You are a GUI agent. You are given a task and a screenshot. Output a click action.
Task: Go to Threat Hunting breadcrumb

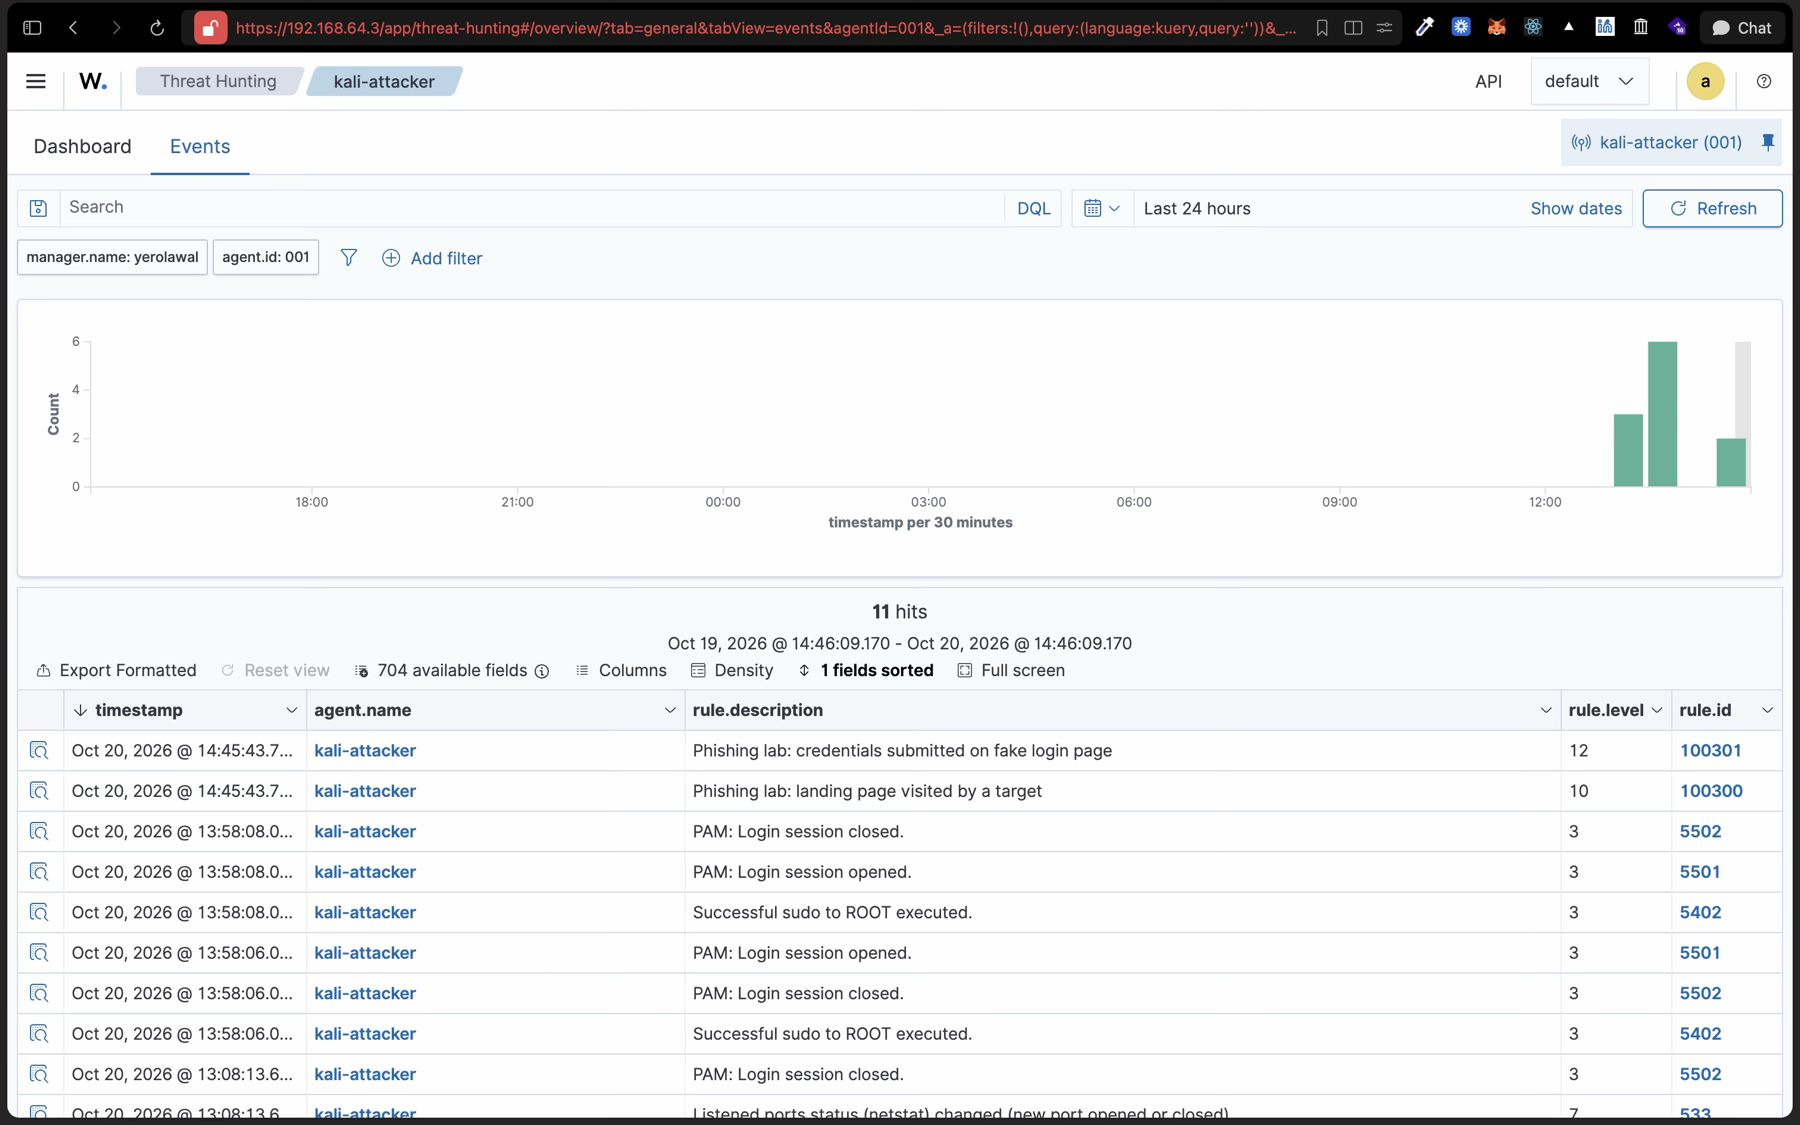click(x=218, y=81)
